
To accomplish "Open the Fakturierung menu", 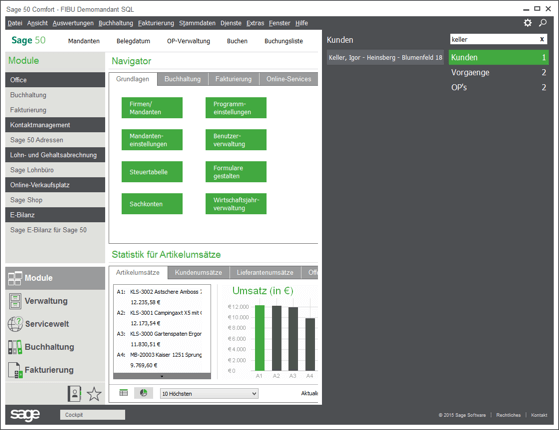I will coord(156,23).
